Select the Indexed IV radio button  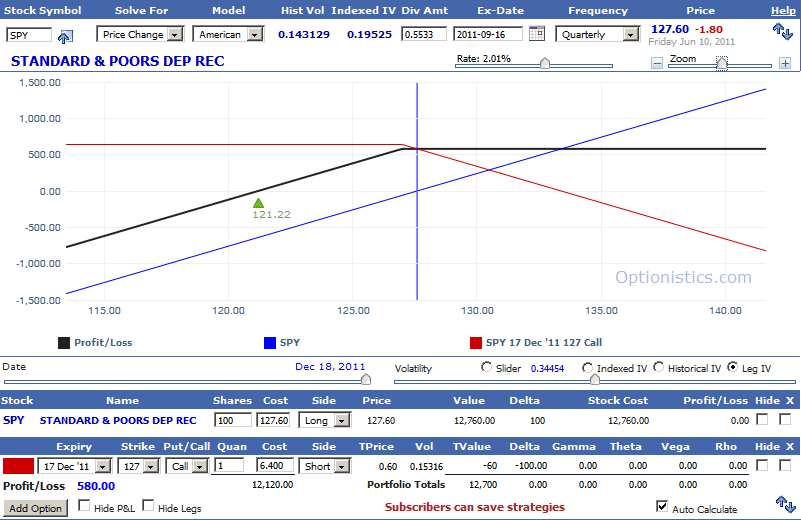(x=587, y=367)
